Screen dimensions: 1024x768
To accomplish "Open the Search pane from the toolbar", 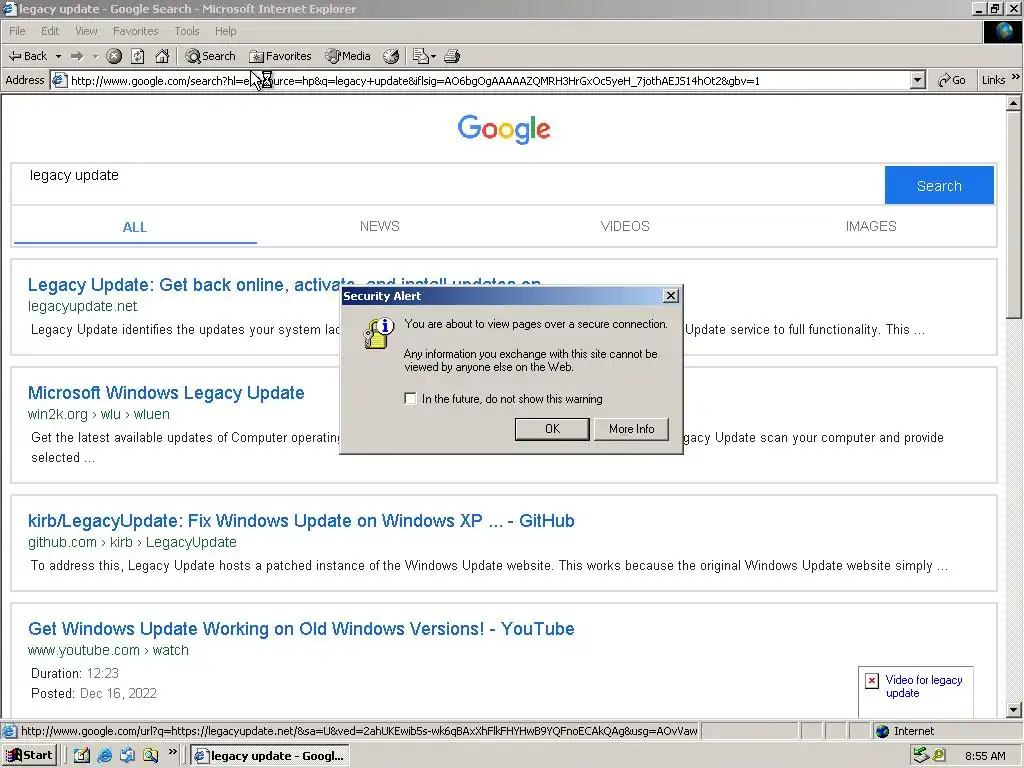I will (x=210, y=56).
